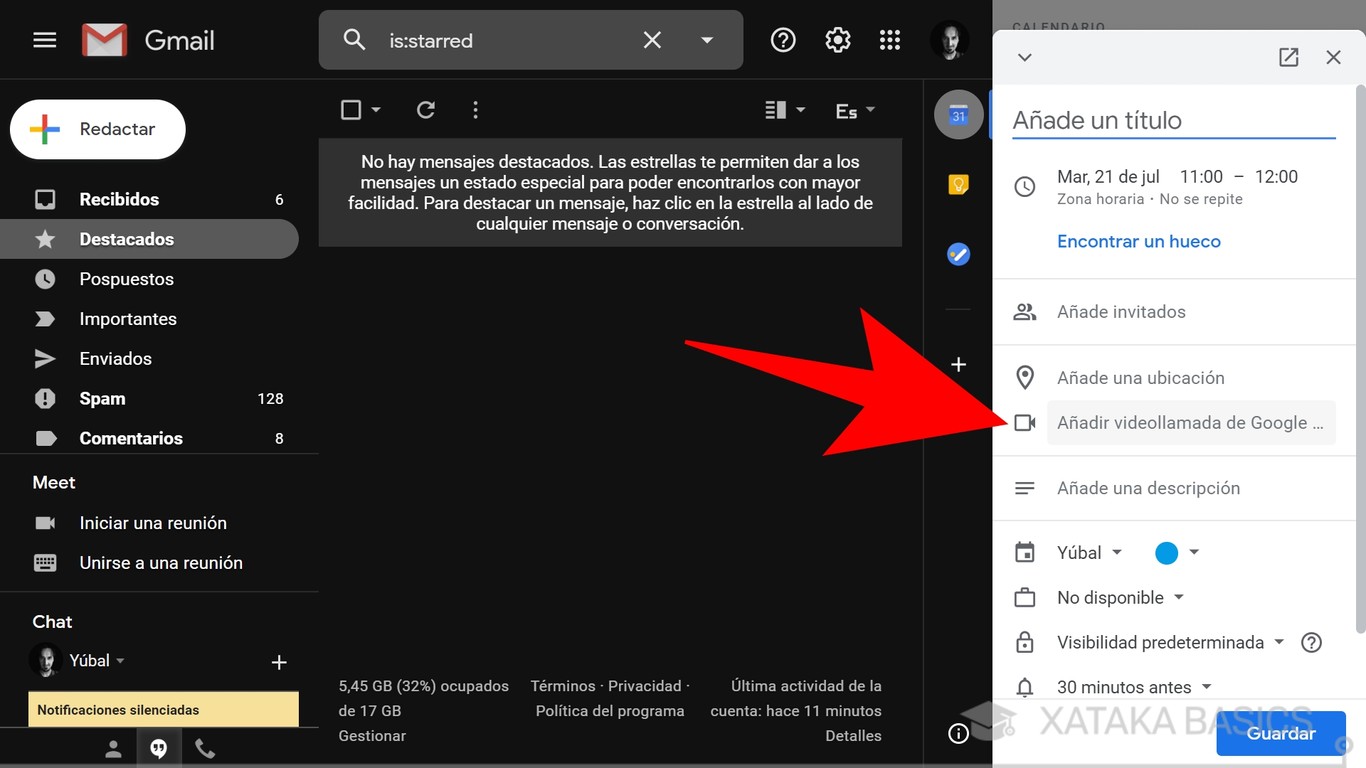Collapse the sidebar with the hamburger menu
This screenshot has width=1366, height=768.
click(x=44, y=40)
